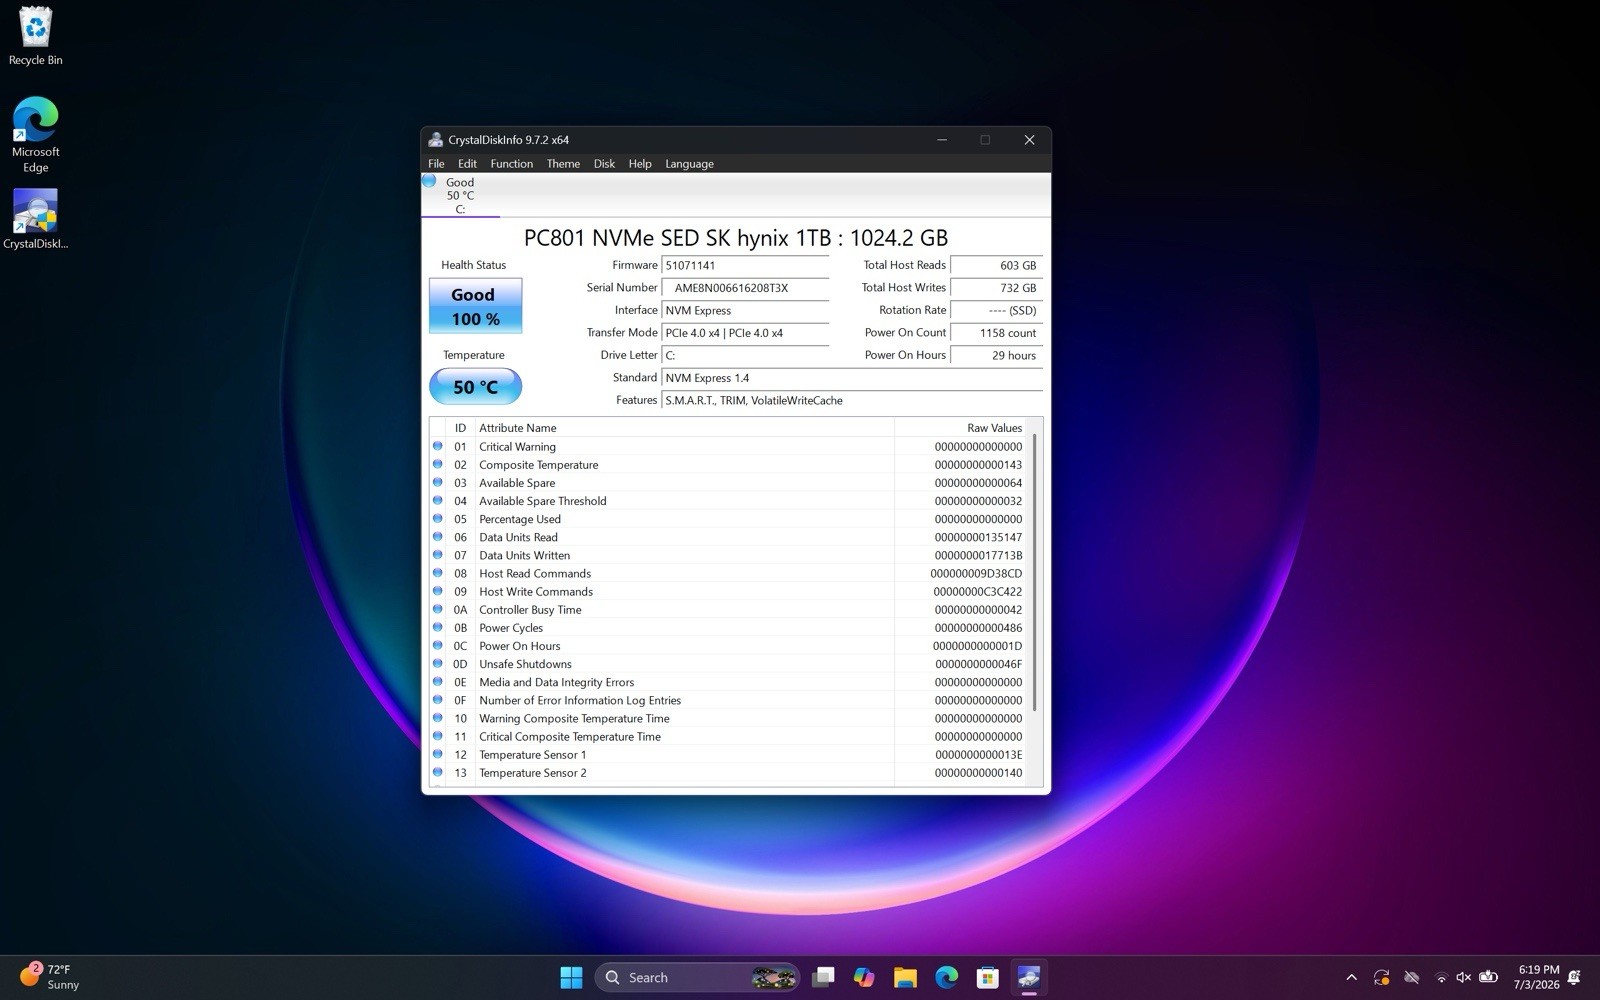
Task: Select the Host Read Commands row
Action: pyautogui.click(x=730, y=573)
